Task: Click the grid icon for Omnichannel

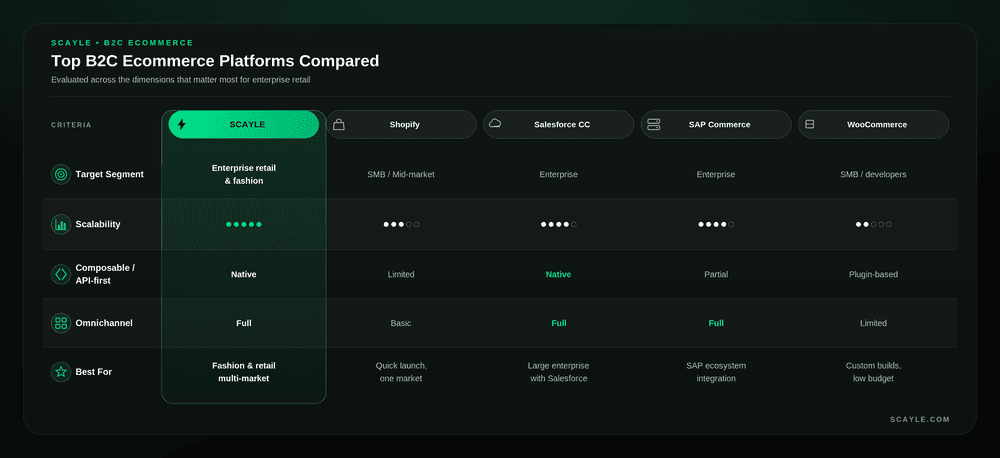Action: click(x=61, y=323)
